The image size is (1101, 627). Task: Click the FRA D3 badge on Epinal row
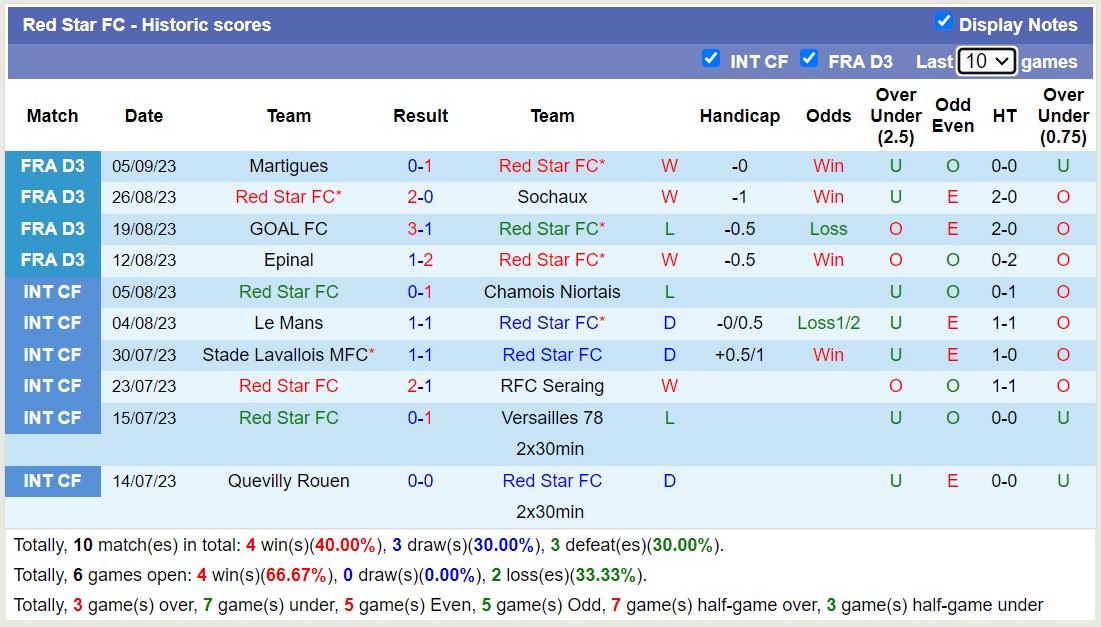[52, 259]
